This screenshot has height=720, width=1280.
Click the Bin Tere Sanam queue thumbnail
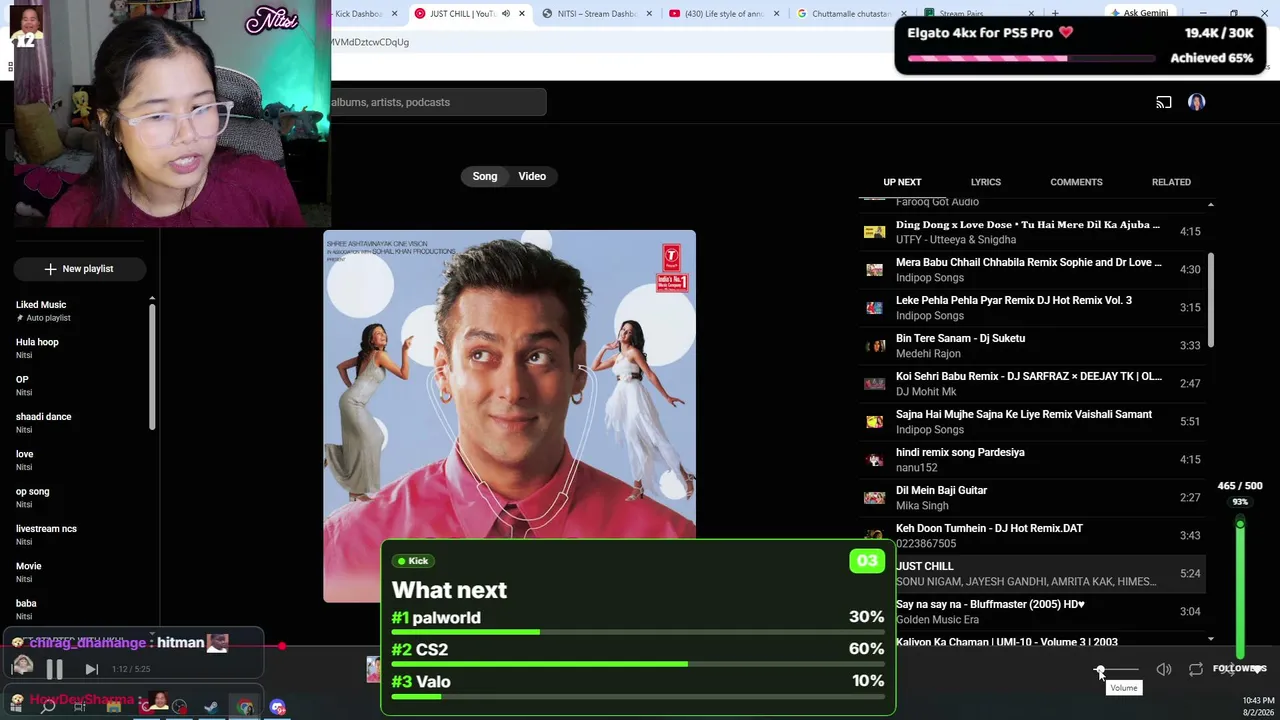(x=875, y=346)
